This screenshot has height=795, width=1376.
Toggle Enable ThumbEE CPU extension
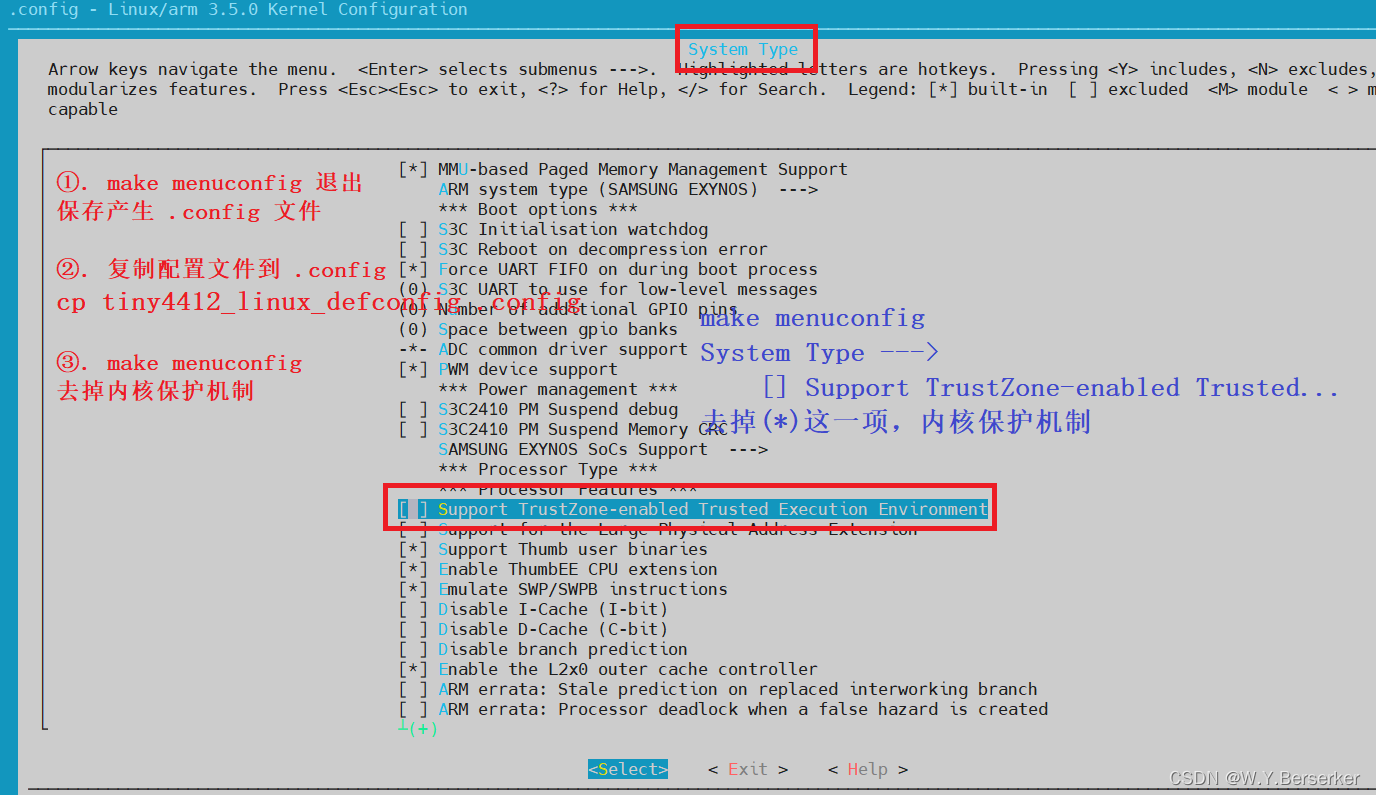[x=558, y=569]
